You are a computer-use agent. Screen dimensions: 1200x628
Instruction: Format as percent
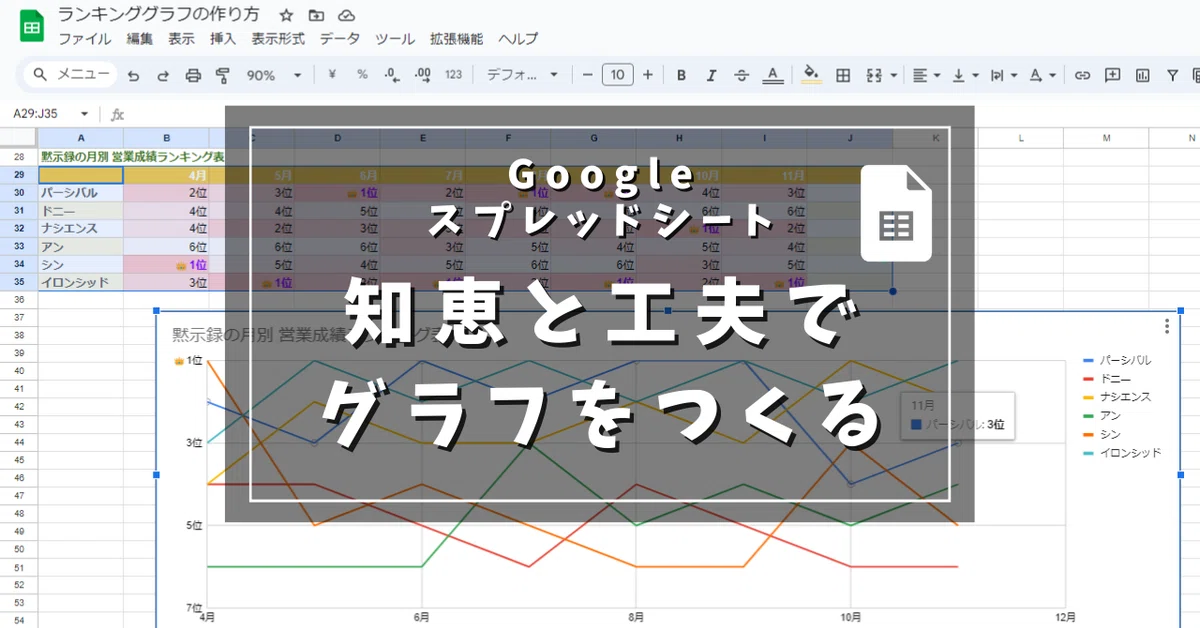pos(362,75)
